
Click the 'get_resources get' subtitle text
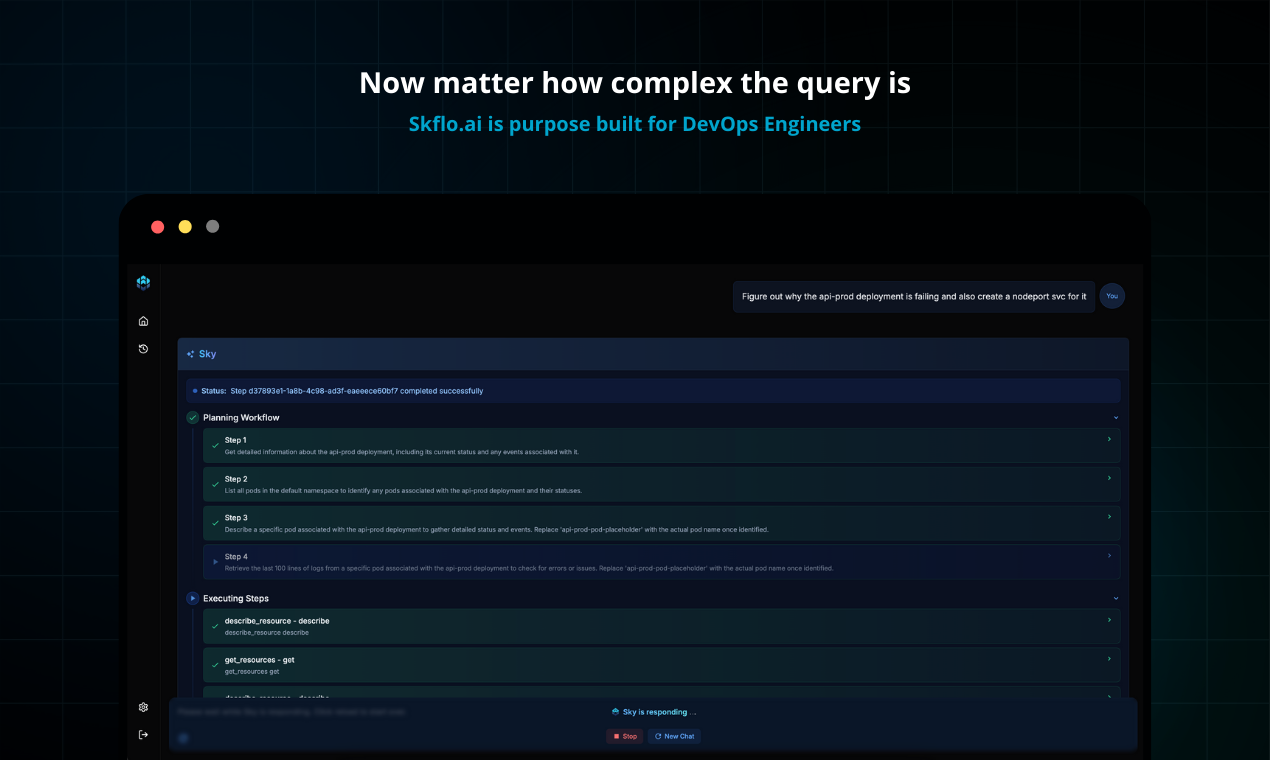[252, 672]
